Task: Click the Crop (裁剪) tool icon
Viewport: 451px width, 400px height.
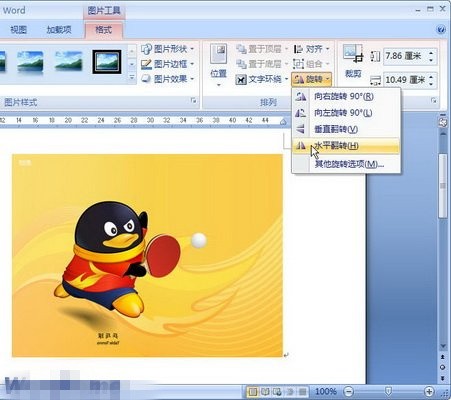Action: click(353, 61)
